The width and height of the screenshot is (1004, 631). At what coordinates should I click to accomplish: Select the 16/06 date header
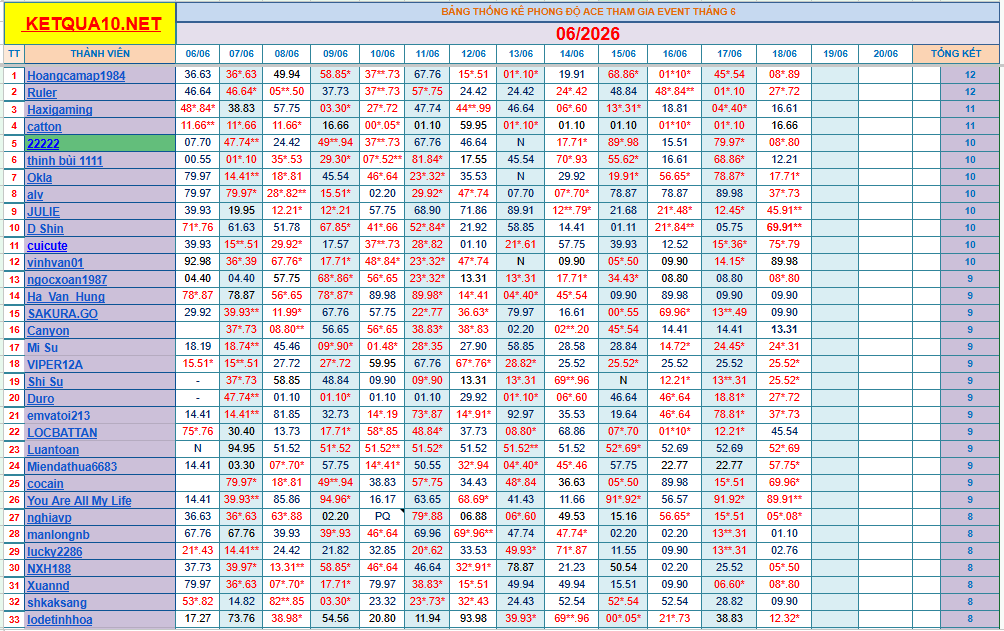tap(674, 54)
